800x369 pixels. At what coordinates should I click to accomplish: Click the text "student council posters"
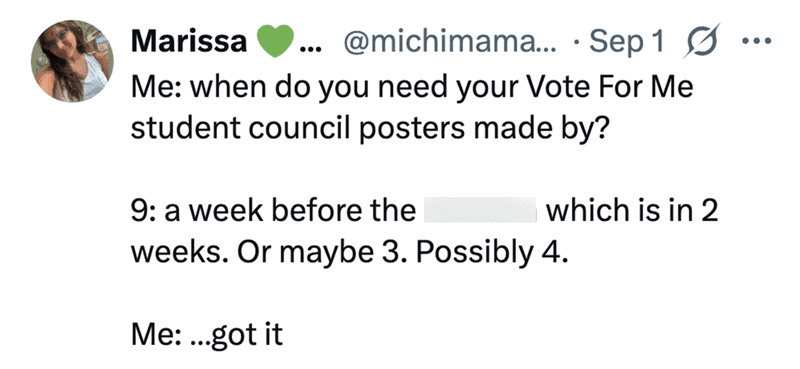298,127
